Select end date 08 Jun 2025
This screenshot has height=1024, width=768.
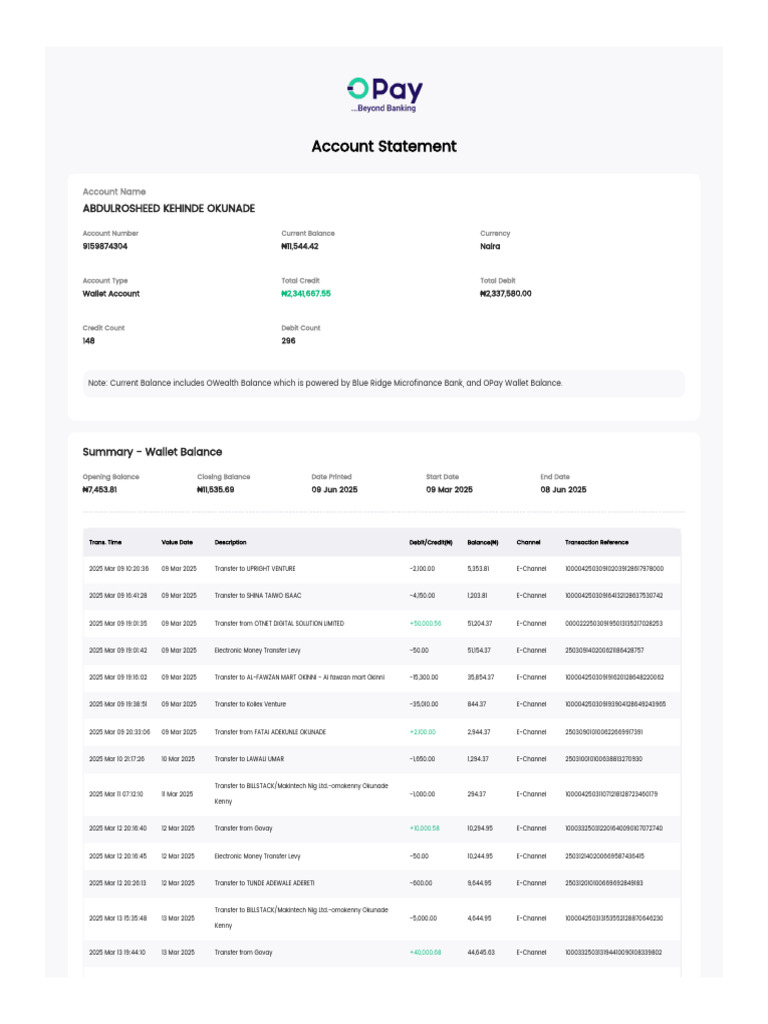(563, 490)
